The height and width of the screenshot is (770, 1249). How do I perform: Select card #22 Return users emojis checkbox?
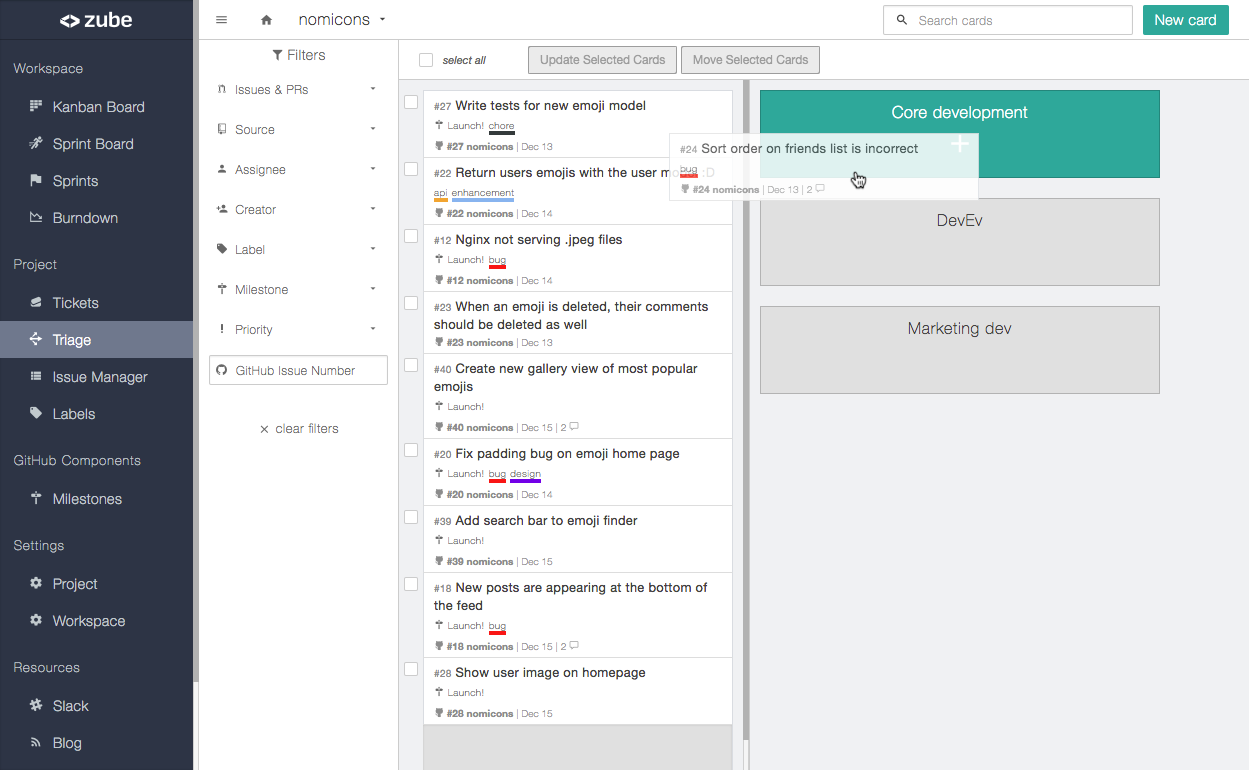411,169
